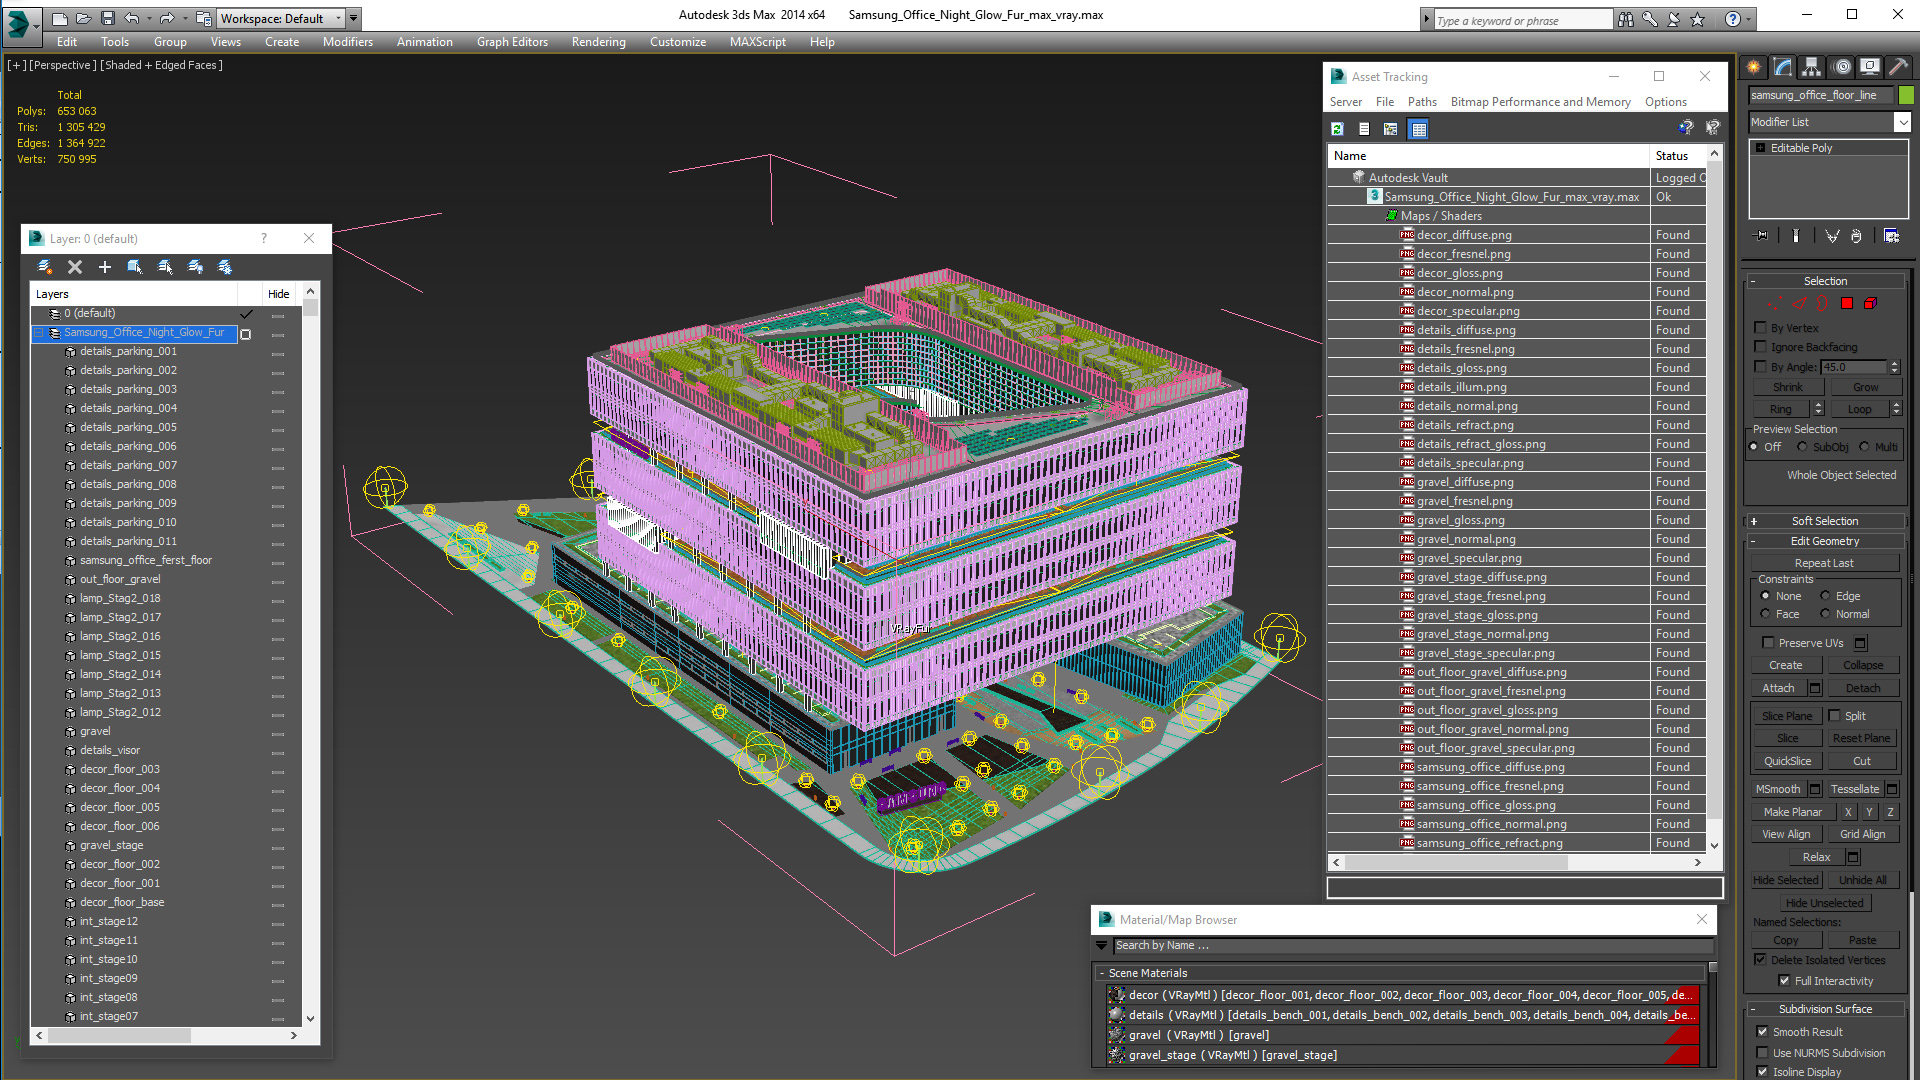Freeze/unfreeze all layers snowflake icon

225,267
